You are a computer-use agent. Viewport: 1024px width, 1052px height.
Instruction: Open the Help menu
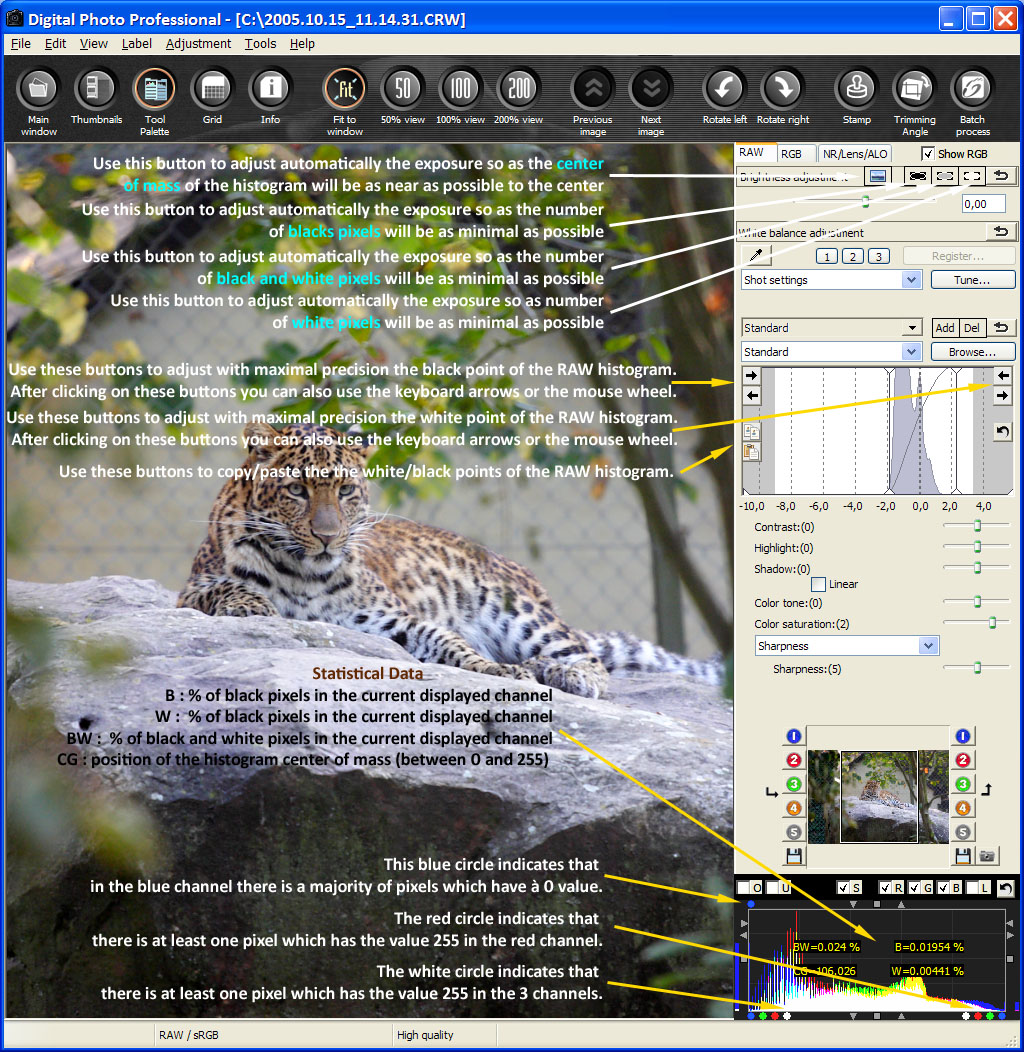[x=302, y=44]
